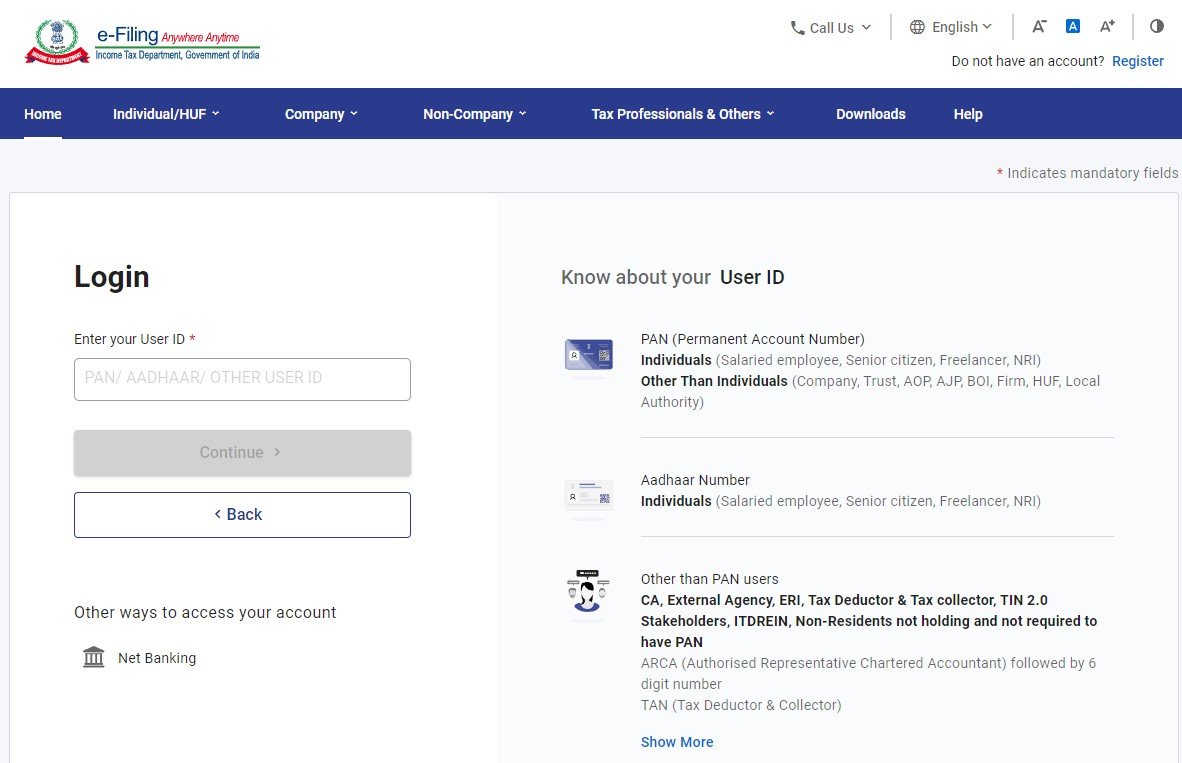
Task: Click the e-Filing Income Tax Department logo
Action: coord(142,42)
